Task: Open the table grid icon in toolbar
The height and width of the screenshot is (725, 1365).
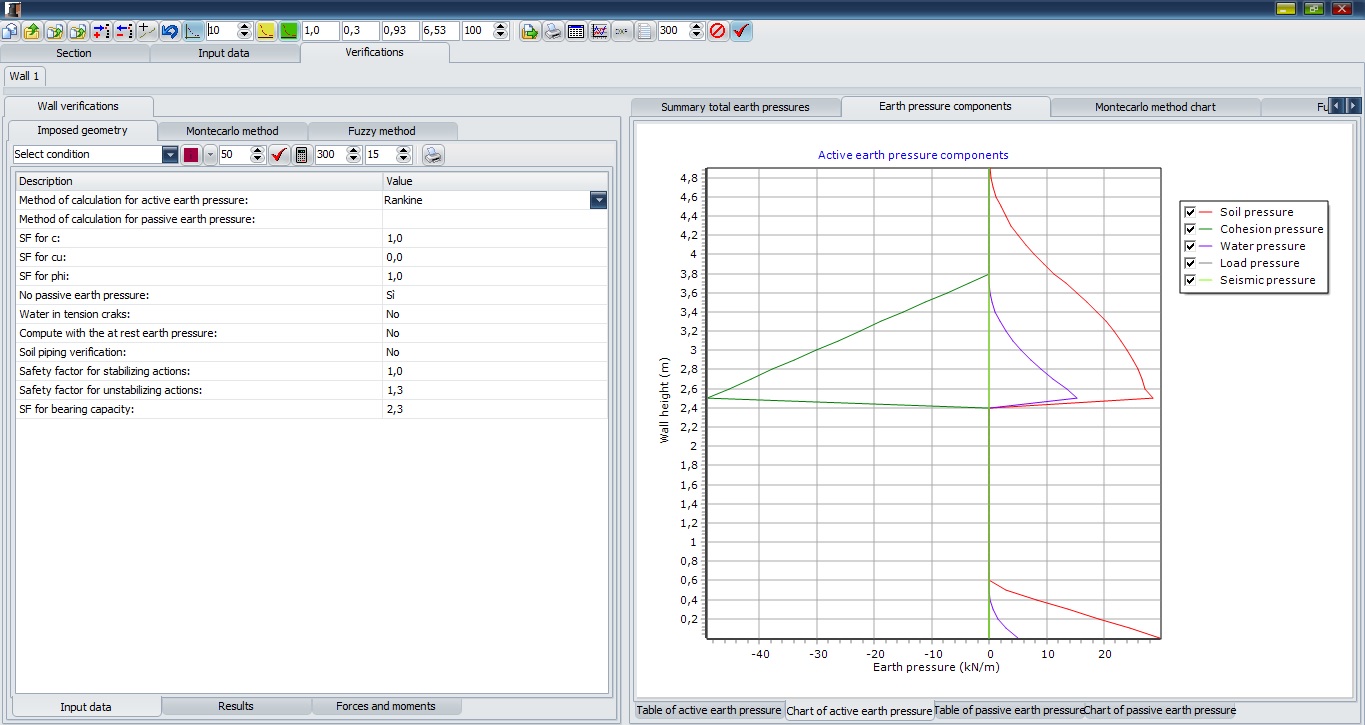Action: pyautogui.click(x=576, y=31)
